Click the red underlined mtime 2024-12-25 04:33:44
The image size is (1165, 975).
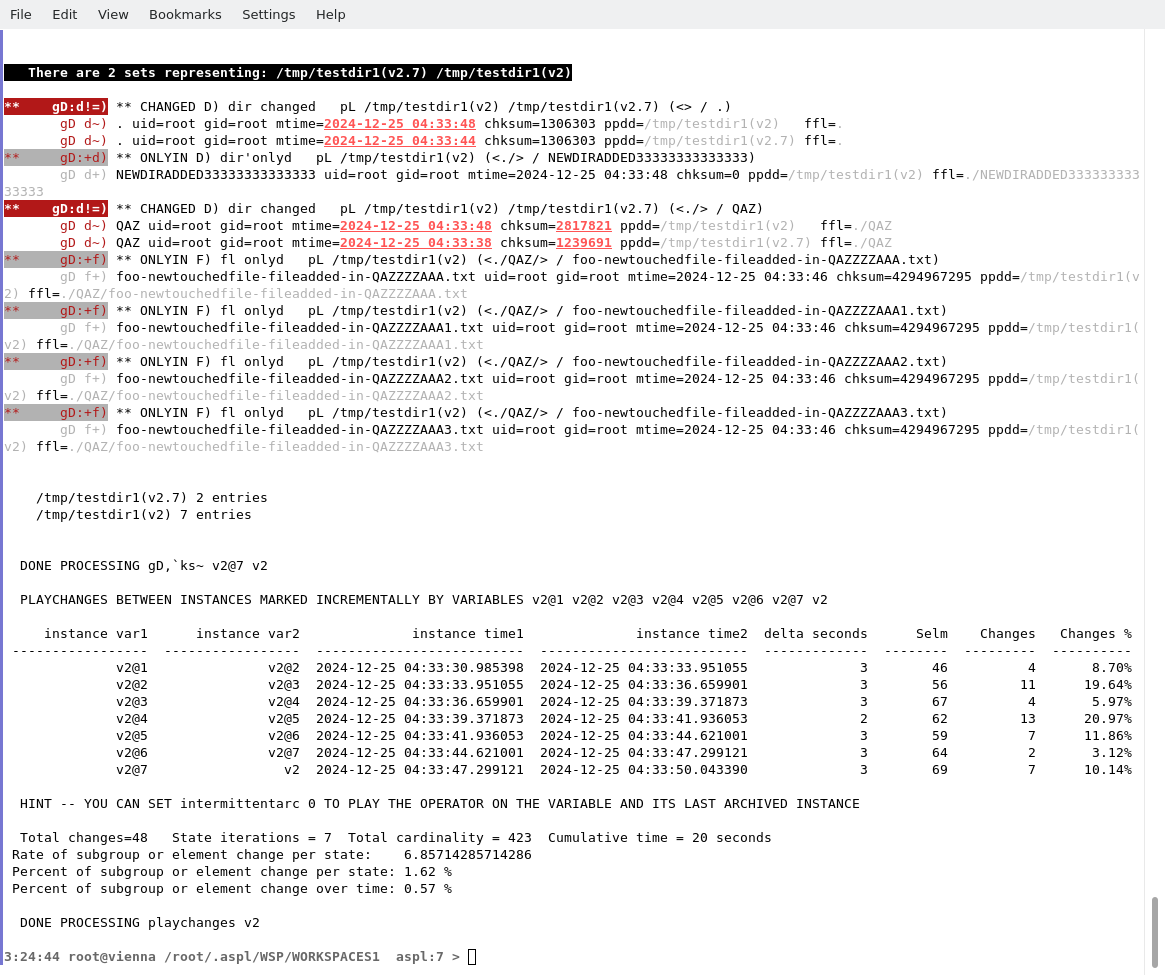399,141
